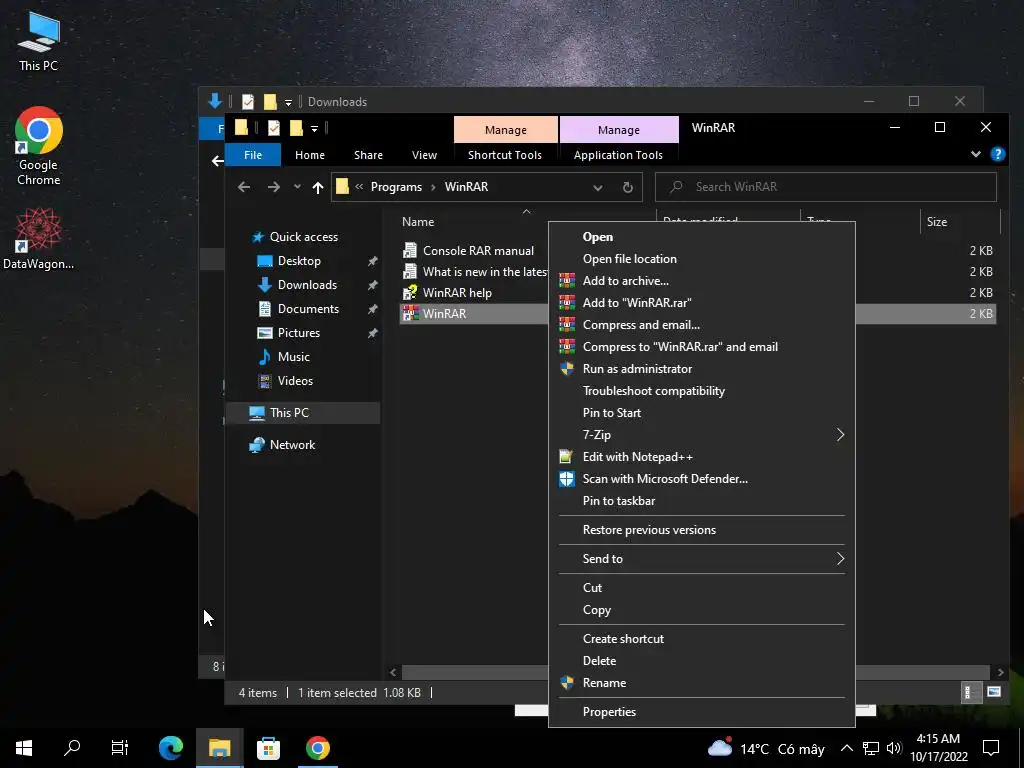
Task: Click the shield icon next to Run as administrator
Action: pyautogui.click(x=567, y=368)
